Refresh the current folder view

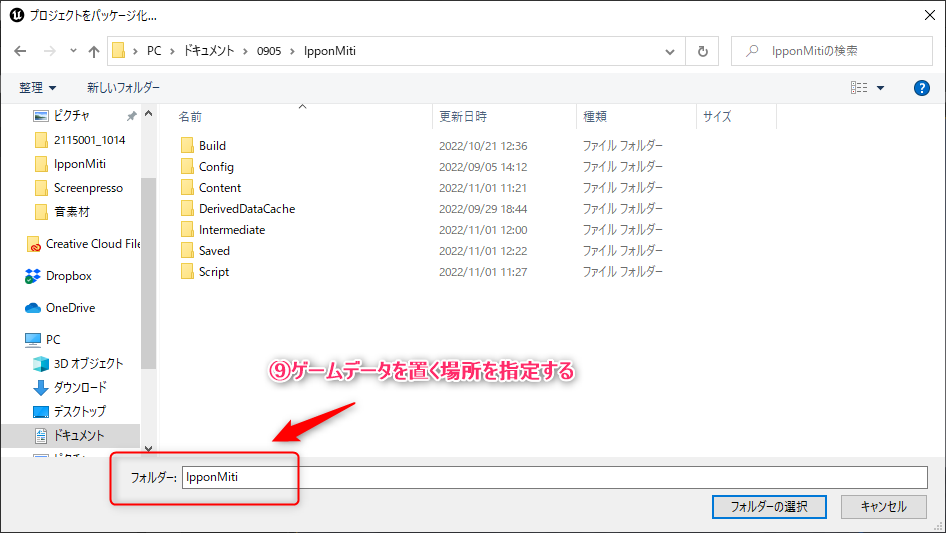703,51
